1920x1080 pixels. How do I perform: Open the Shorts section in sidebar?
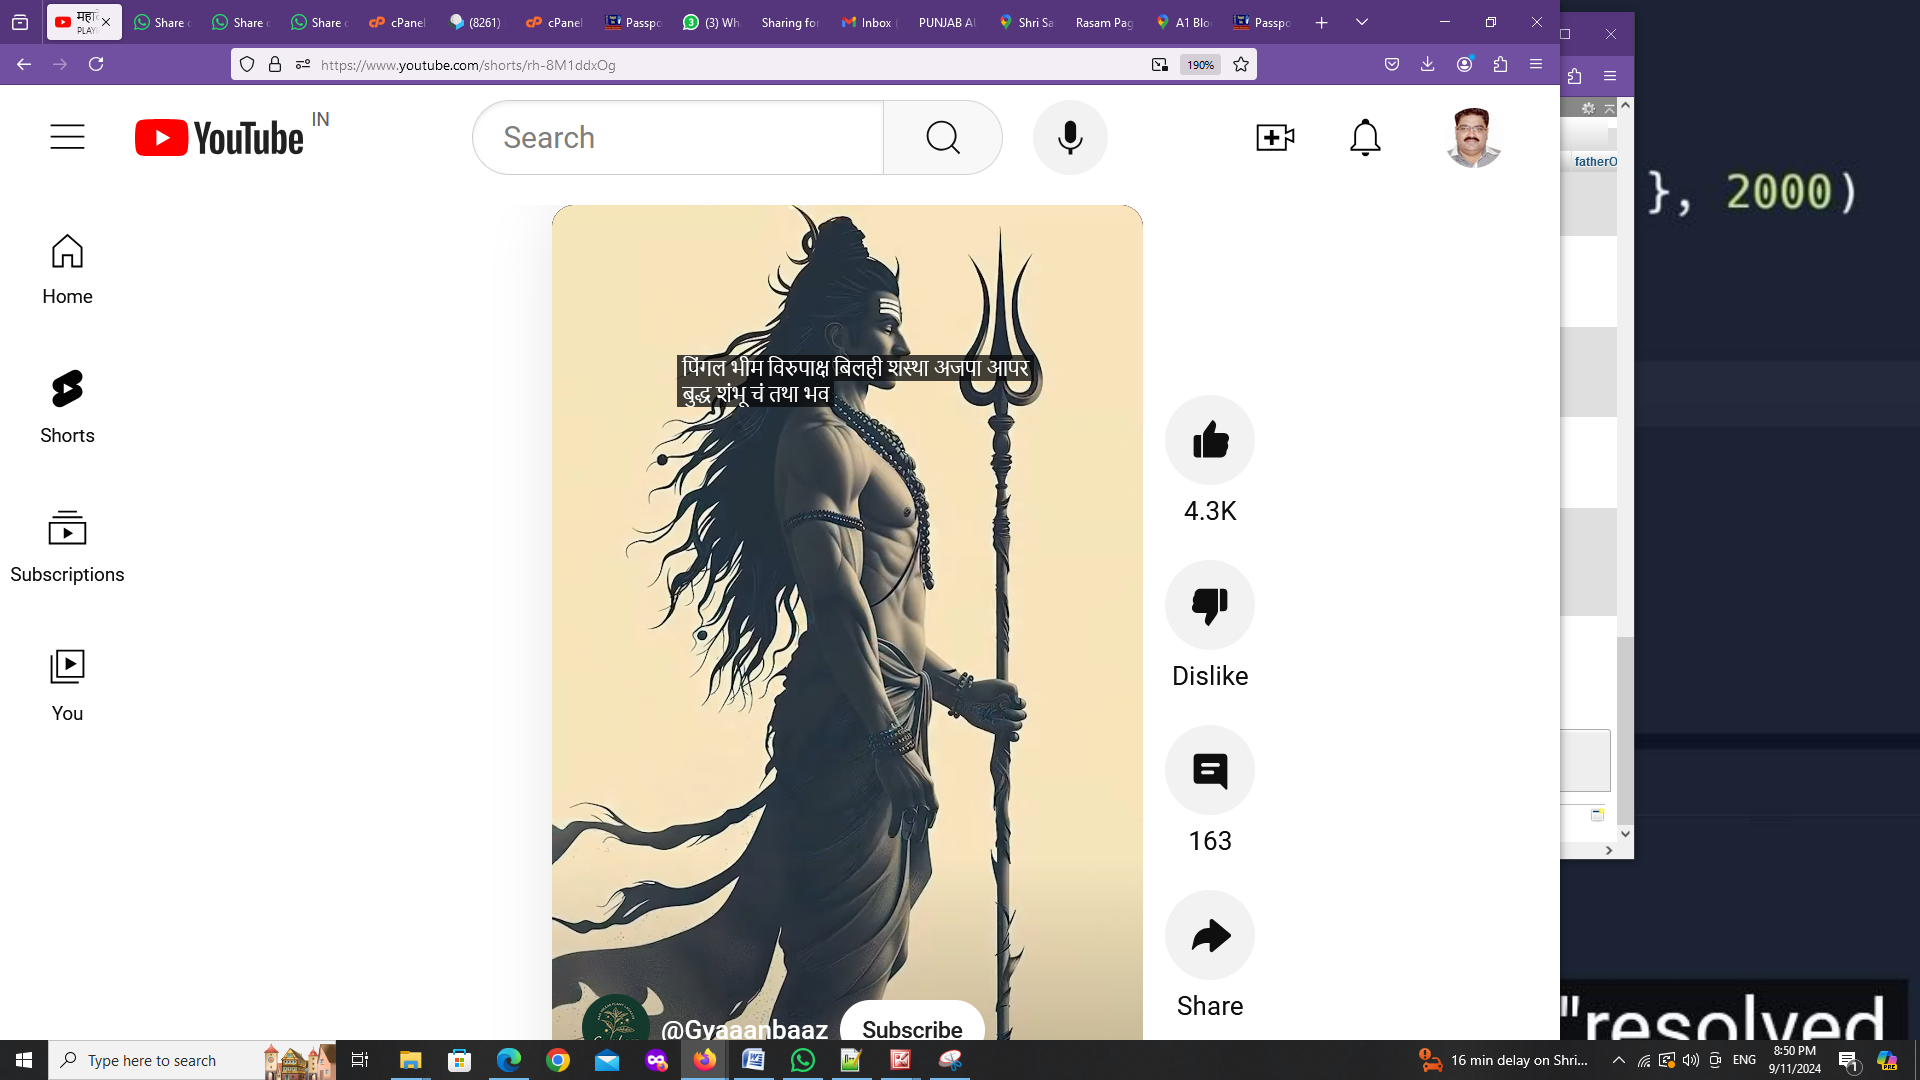pos(67,407)
